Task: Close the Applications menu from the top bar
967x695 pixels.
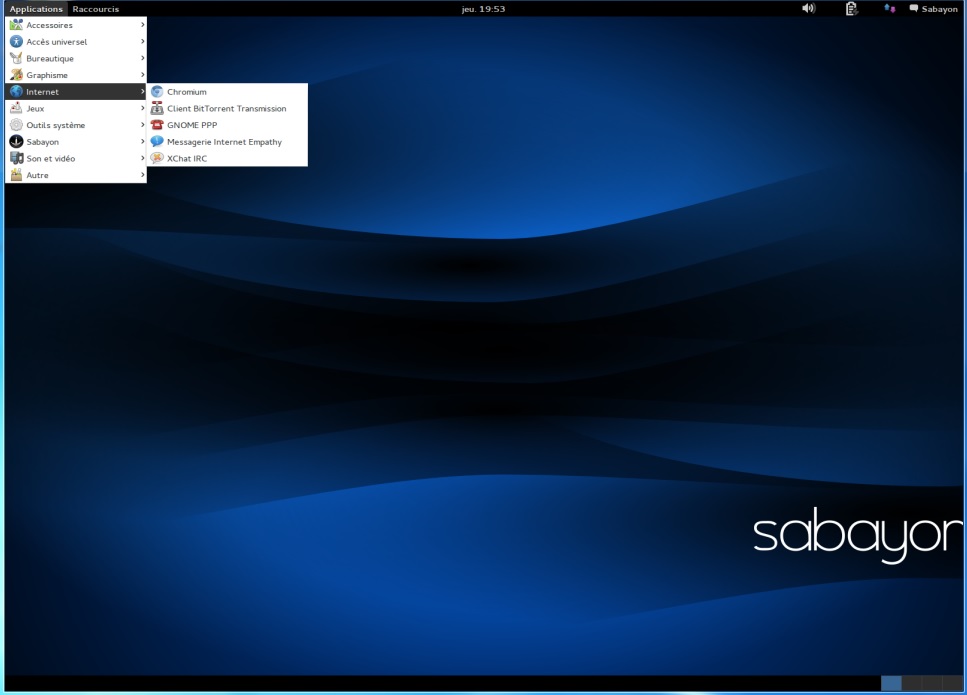Action: [36, 9]
